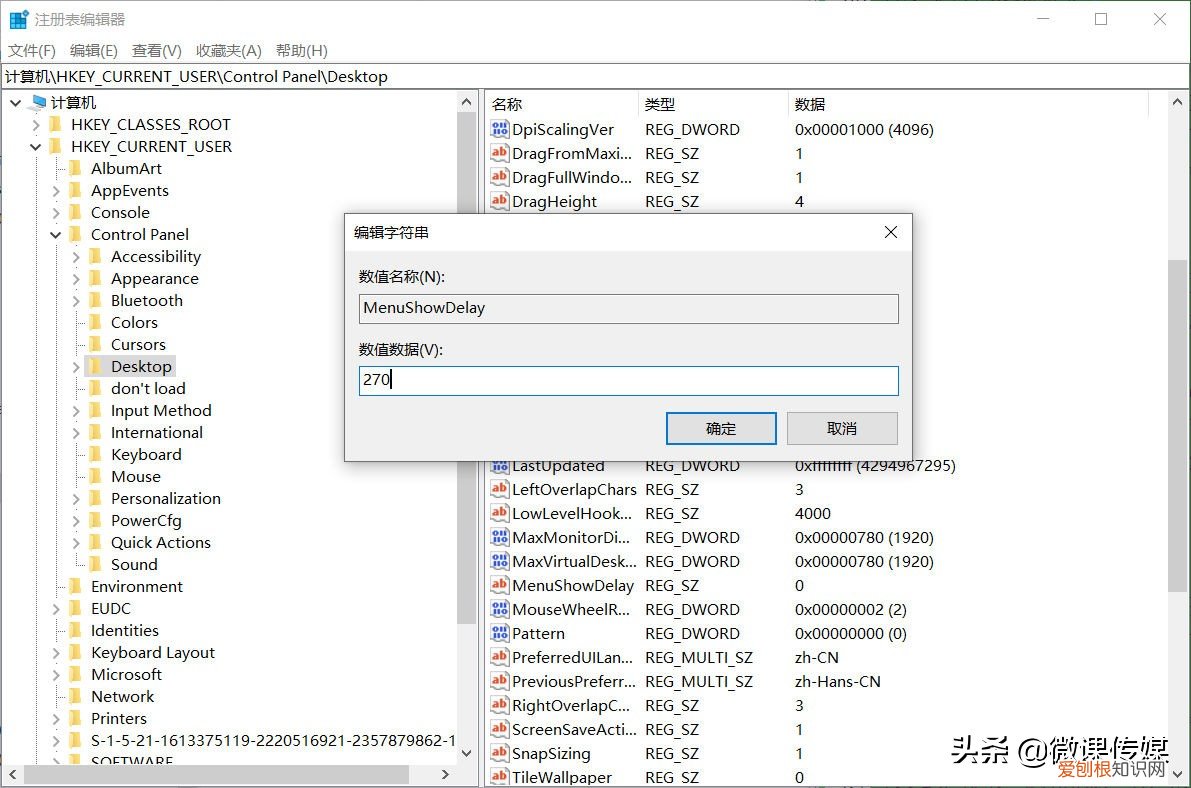Collapse the Control Panel tree node
Image resolution: width=1191 pixels, height=788 pixels.
tap(56, 235)
